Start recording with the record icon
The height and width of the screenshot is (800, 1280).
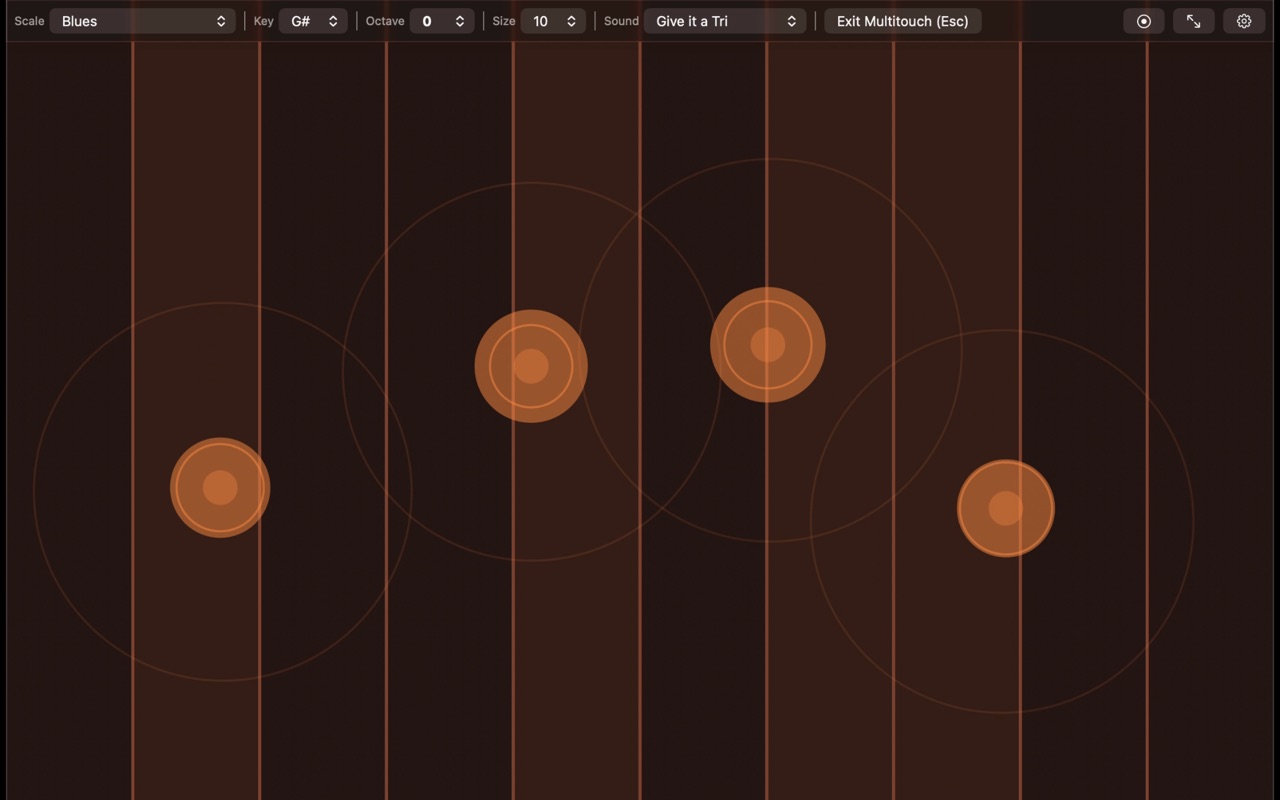[x=1144, y=21]
